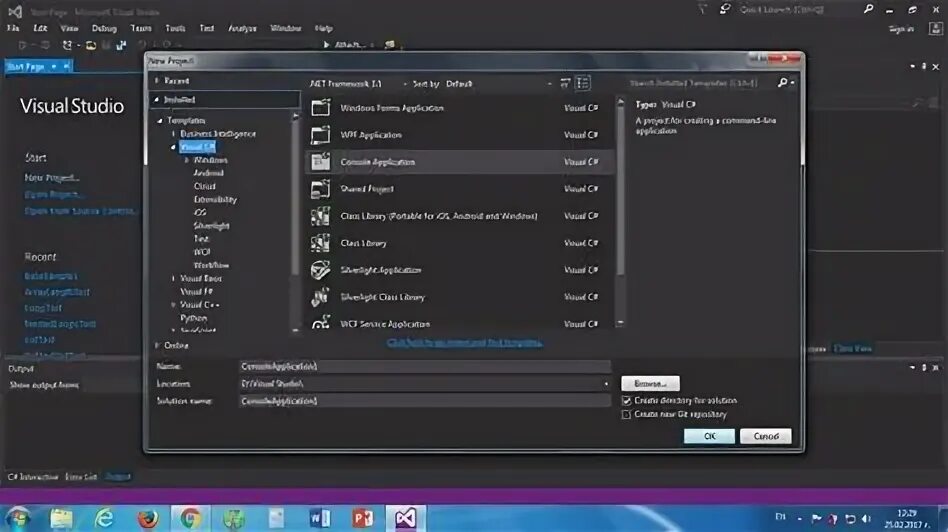Open the Edit menu

41,28
